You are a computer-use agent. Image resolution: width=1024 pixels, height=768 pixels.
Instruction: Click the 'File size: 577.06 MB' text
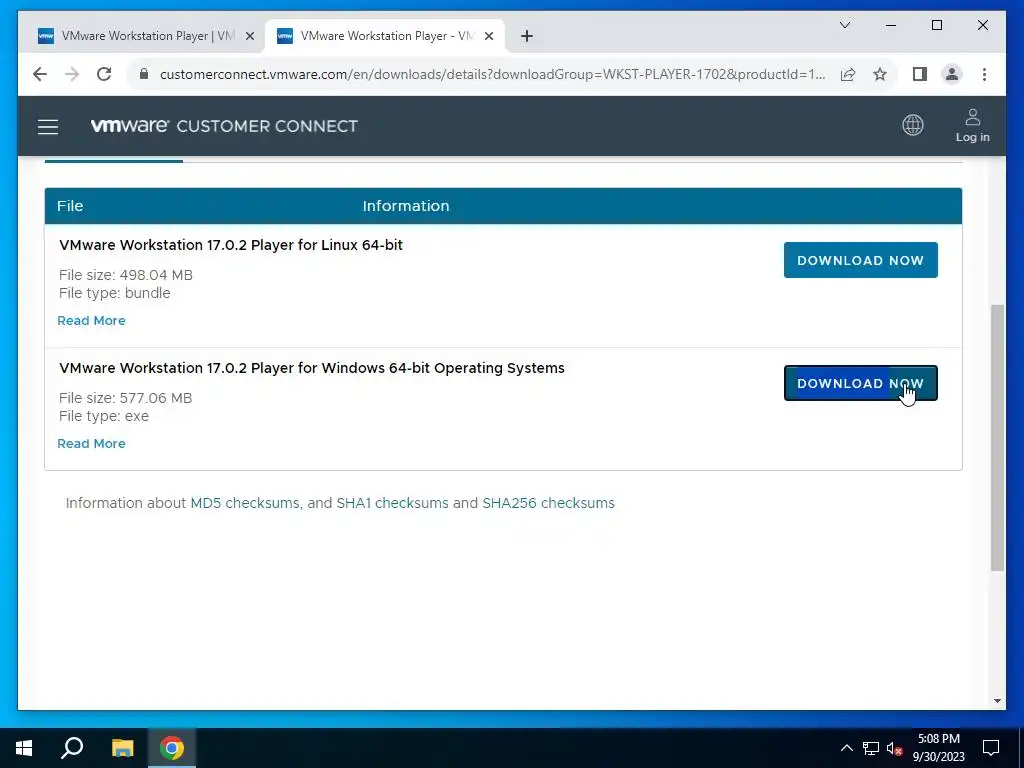pyautogui.click(x=125, y=398)
